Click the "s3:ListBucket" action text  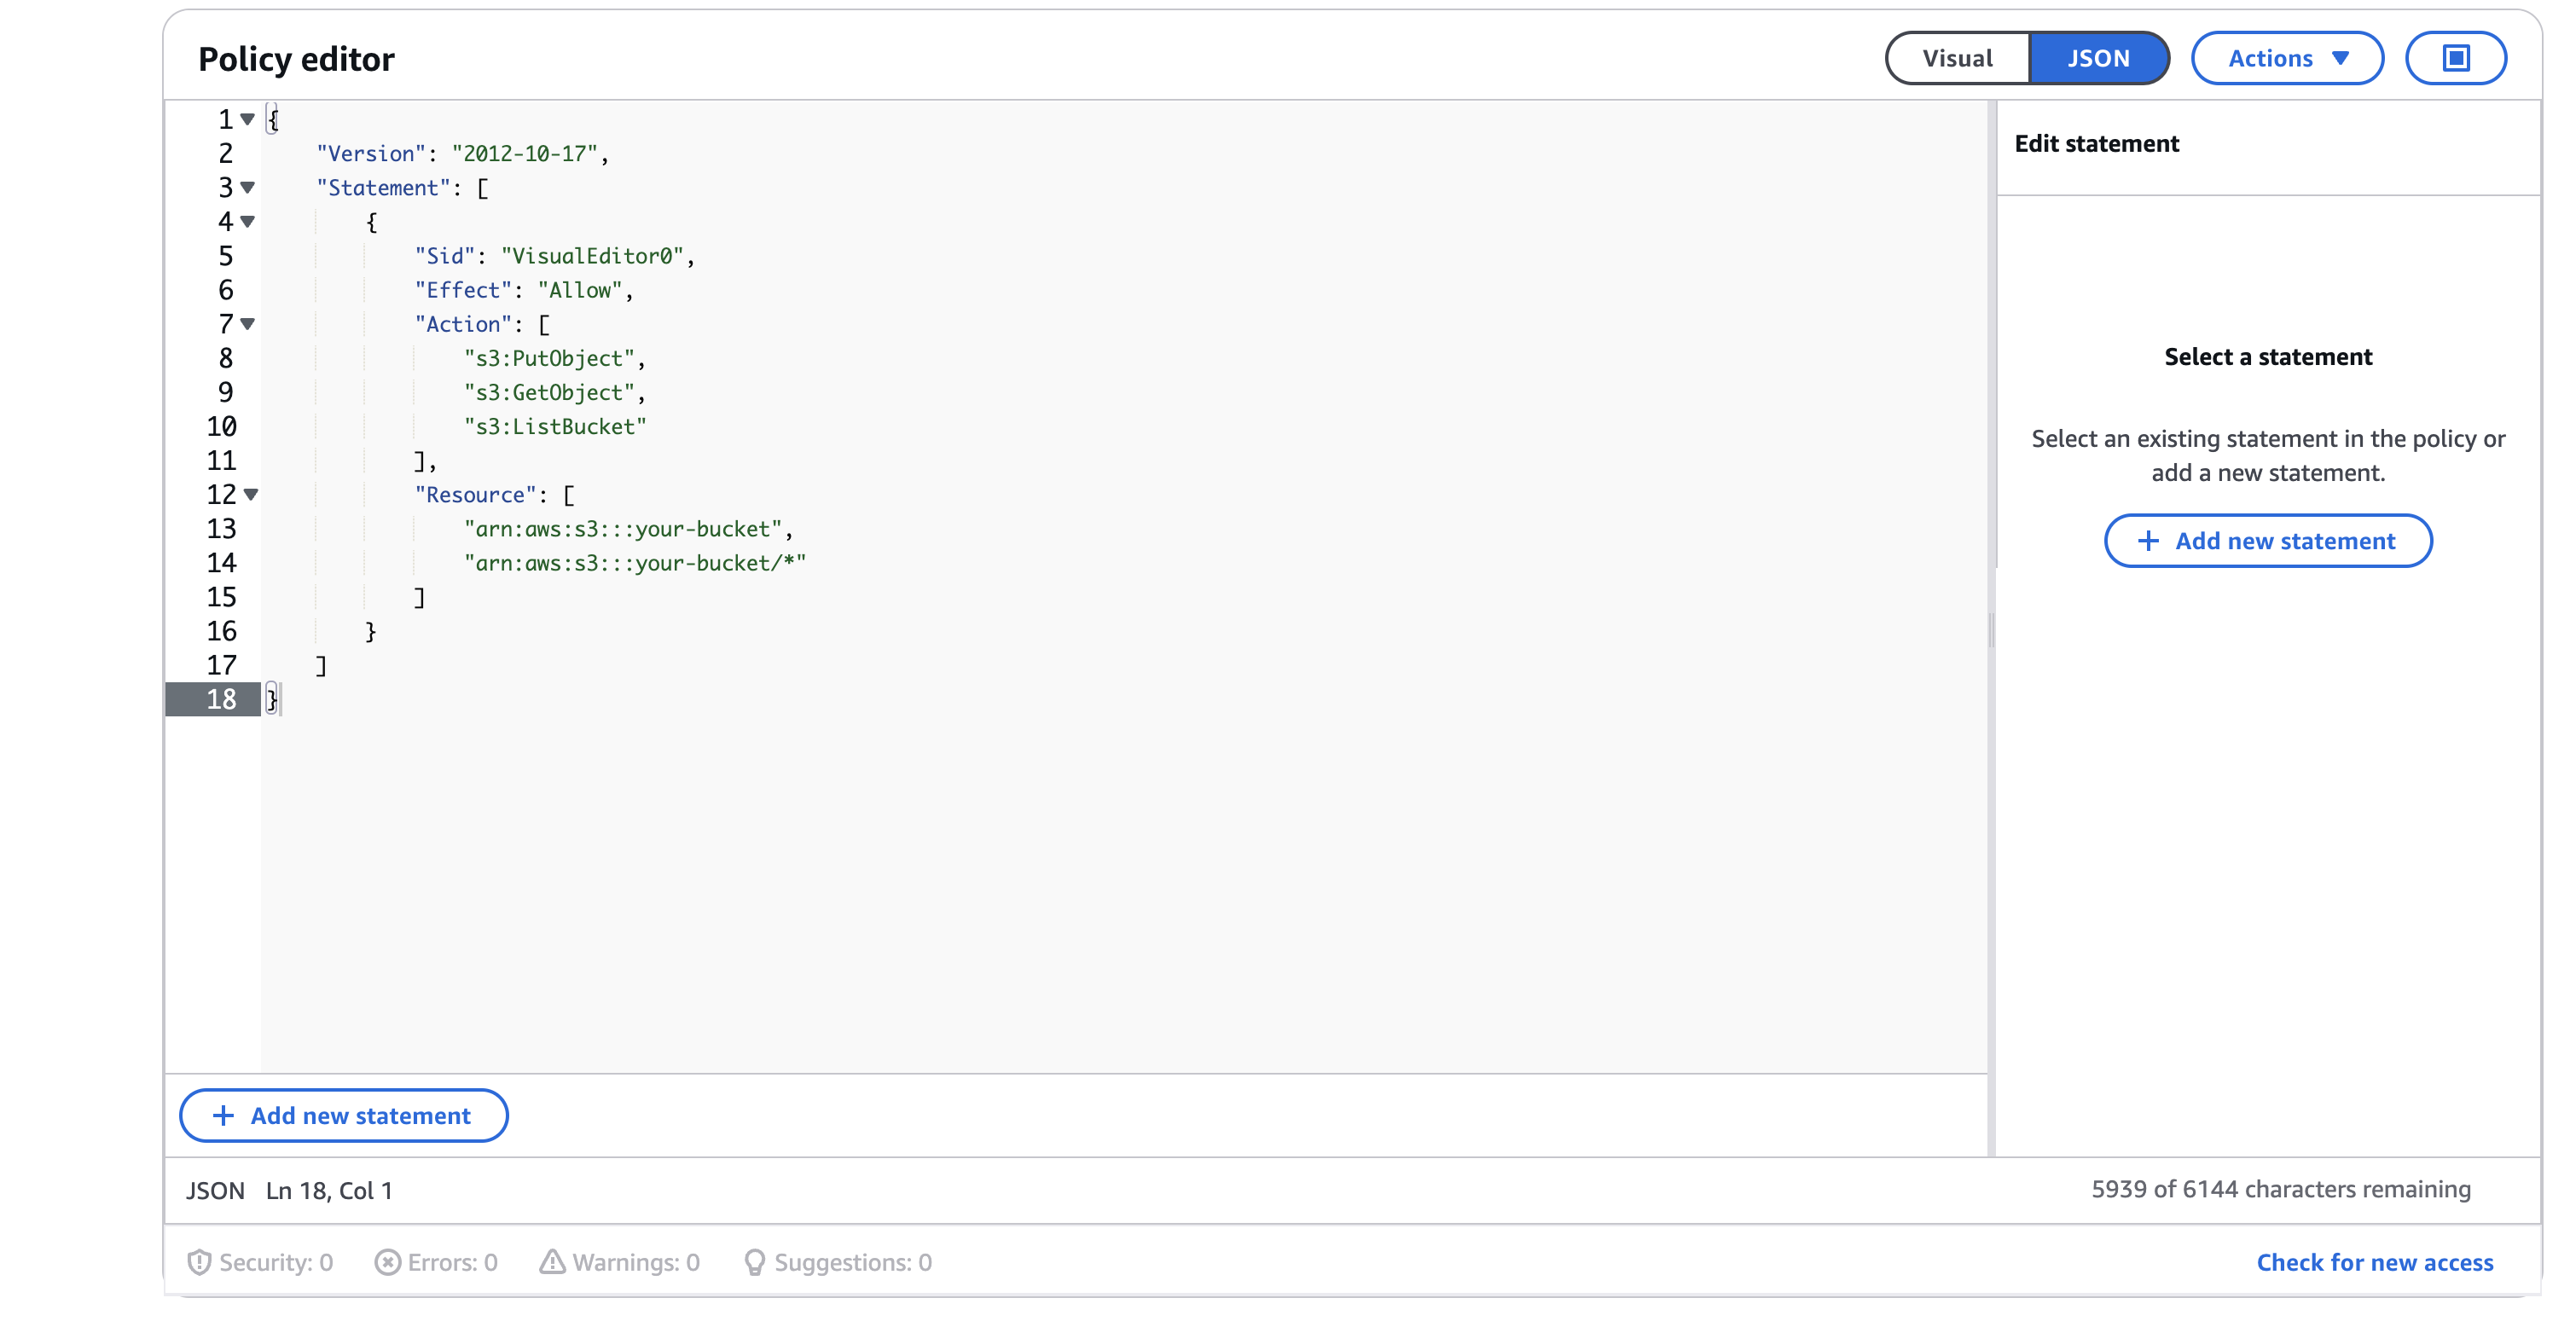coord(555,426)
